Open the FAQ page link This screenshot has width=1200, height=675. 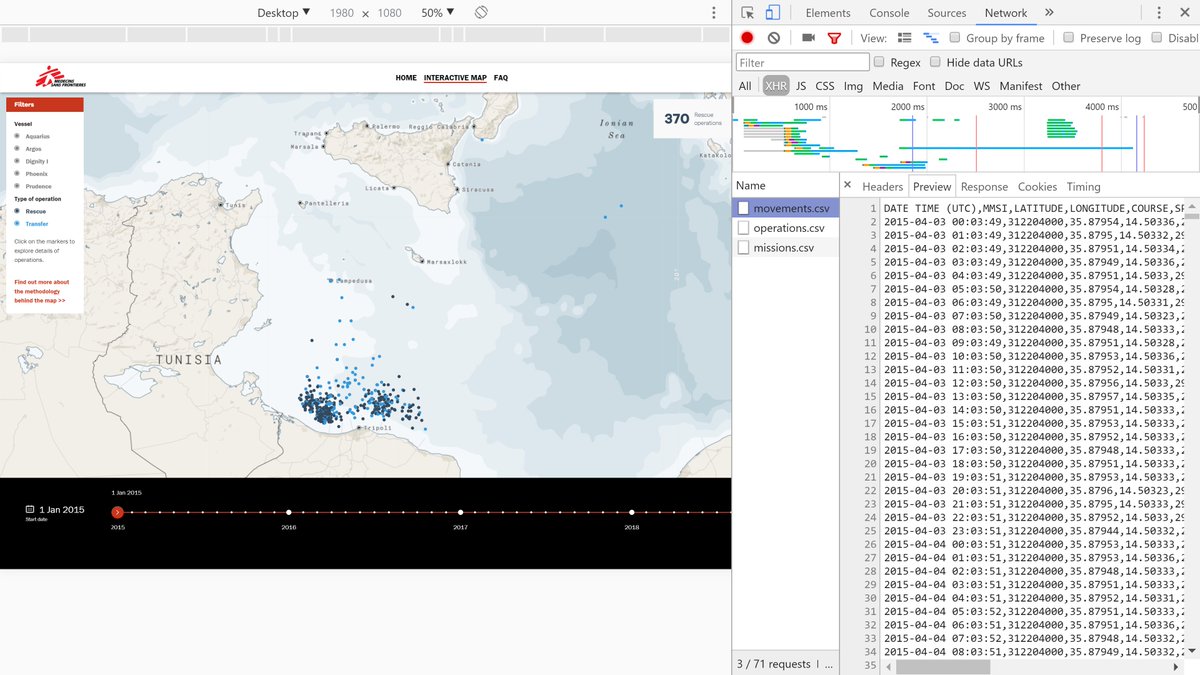[501, 78]
